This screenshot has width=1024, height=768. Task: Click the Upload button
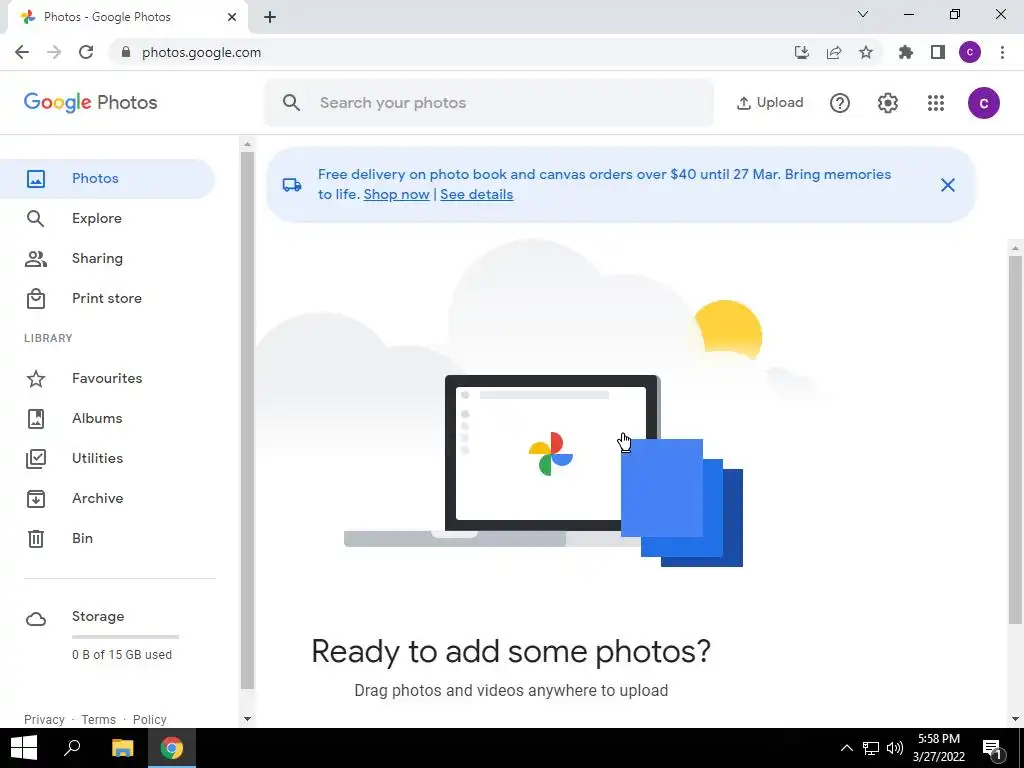(x=770, y=103)
